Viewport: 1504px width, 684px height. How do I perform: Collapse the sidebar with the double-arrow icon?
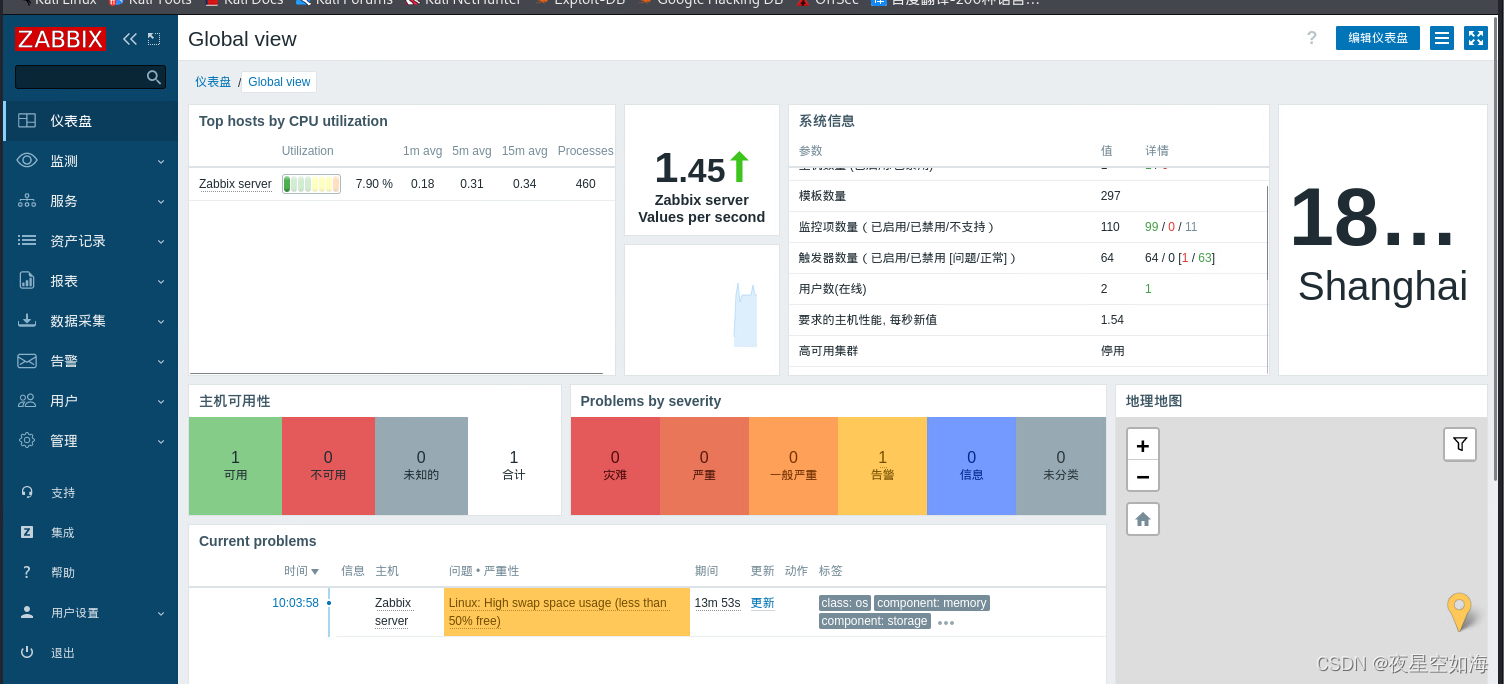point(130,39)
